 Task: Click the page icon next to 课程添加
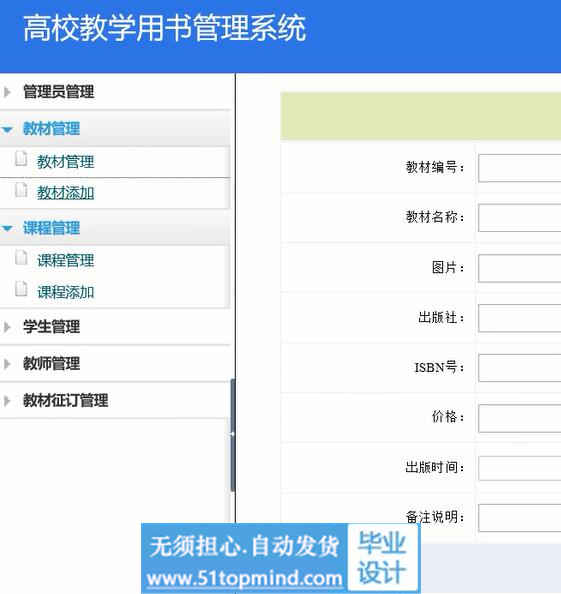[21, 289]
